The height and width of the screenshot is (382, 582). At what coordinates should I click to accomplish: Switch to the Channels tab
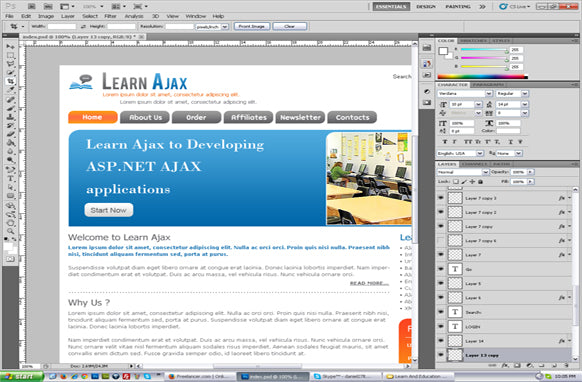point(475,164)
